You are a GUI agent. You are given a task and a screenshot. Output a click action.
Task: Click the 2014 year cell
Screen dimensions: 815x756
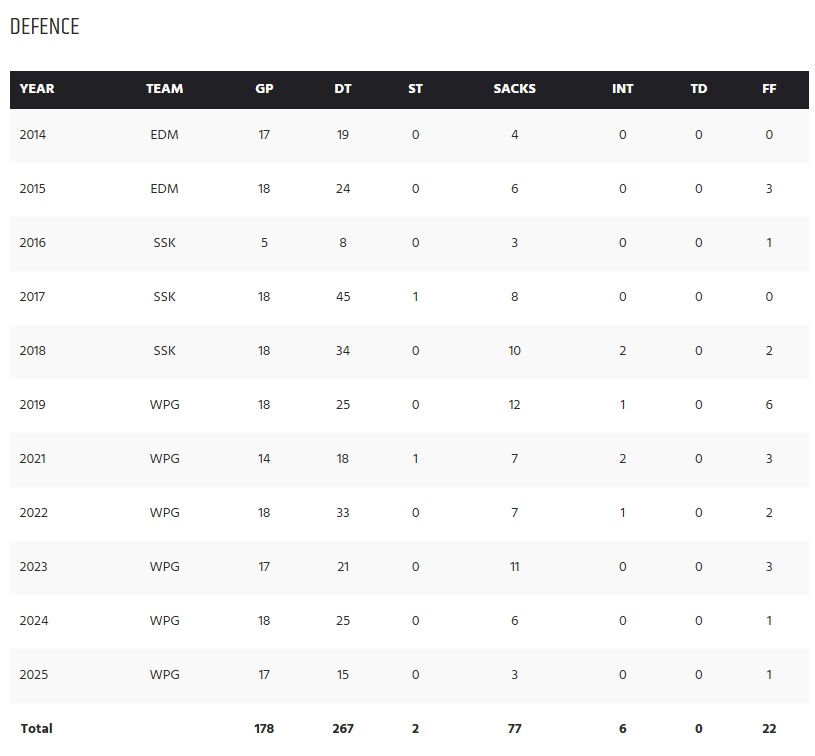33,135
